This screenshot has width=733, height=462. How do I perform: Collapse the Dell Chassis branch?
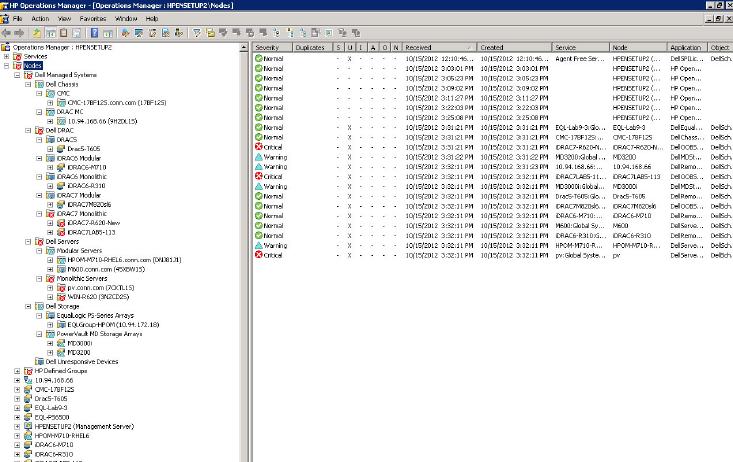coord(29,84)
